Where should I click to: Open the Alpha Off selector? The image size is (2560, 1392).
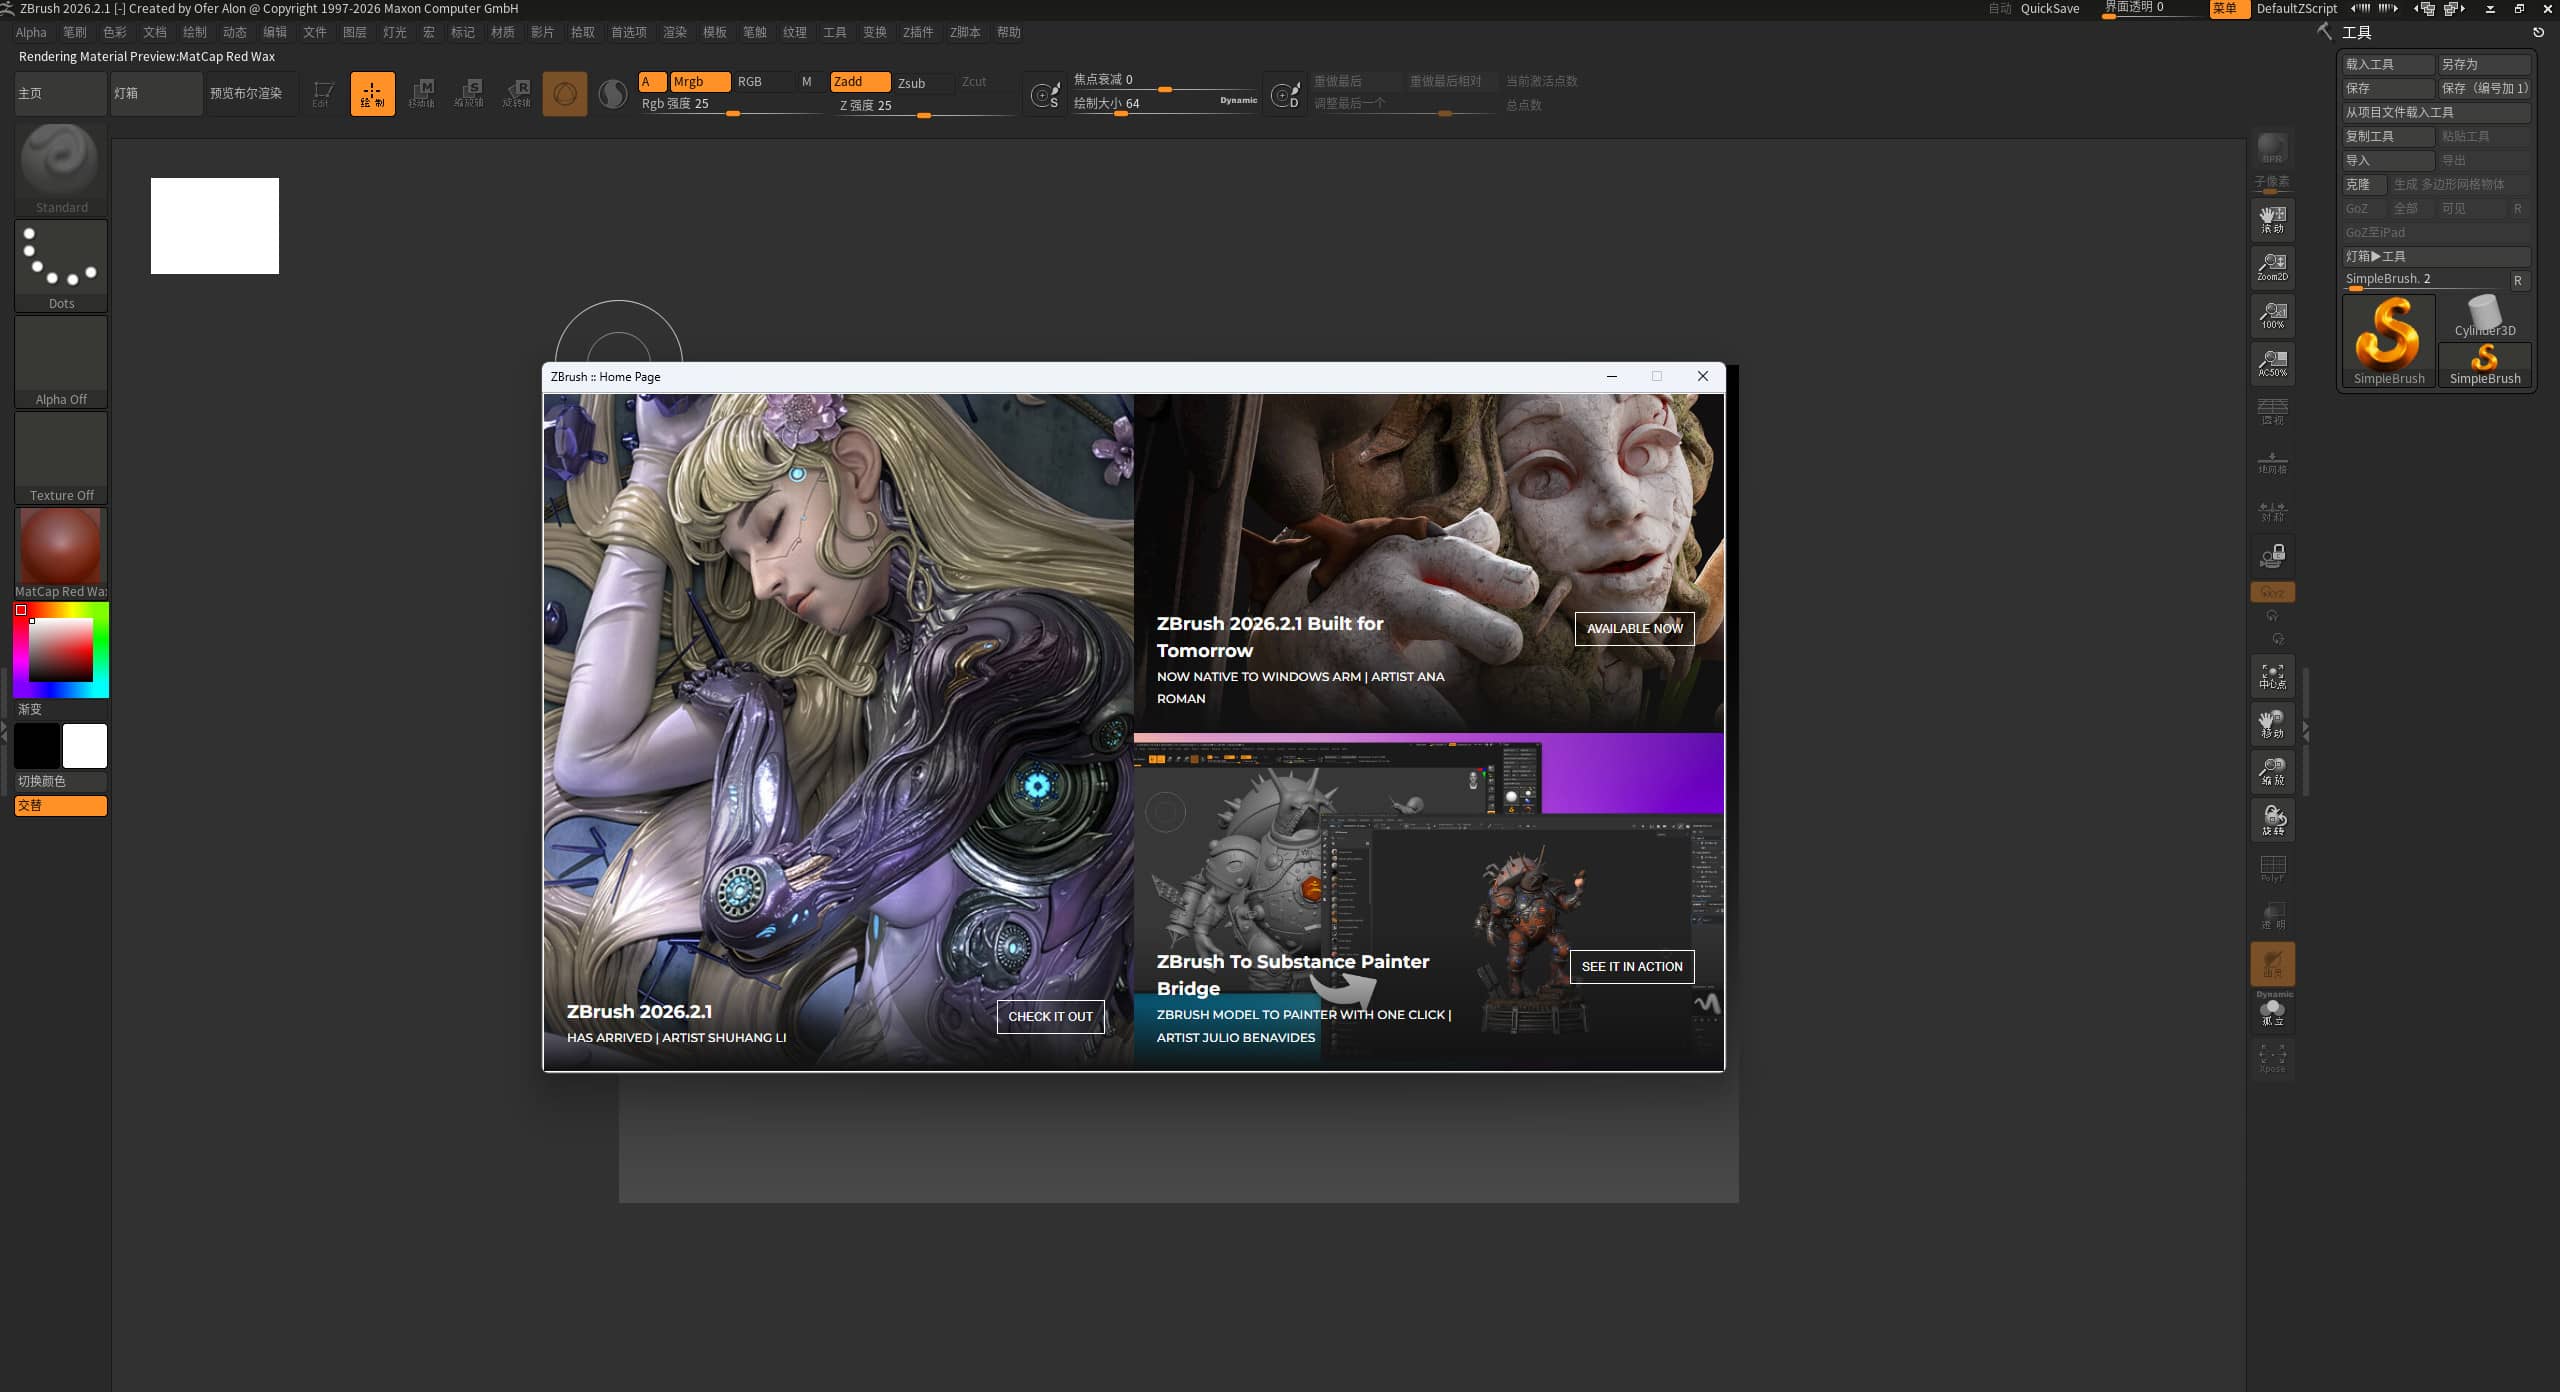(x=61, y=361)
